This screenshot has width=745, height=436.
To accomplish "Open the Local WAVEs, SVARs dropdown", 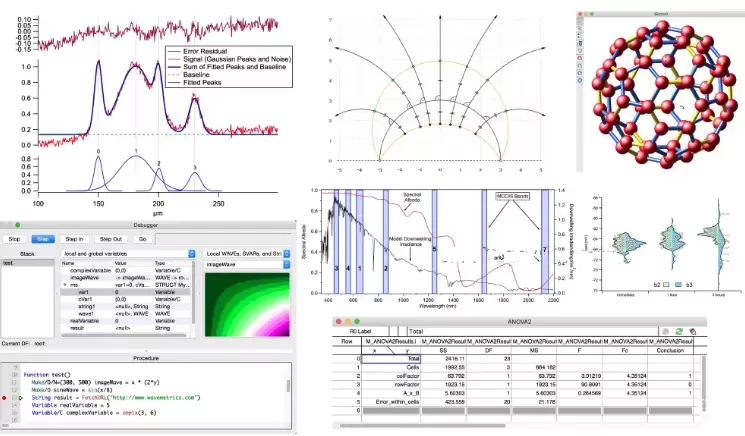I will point(247,254).
